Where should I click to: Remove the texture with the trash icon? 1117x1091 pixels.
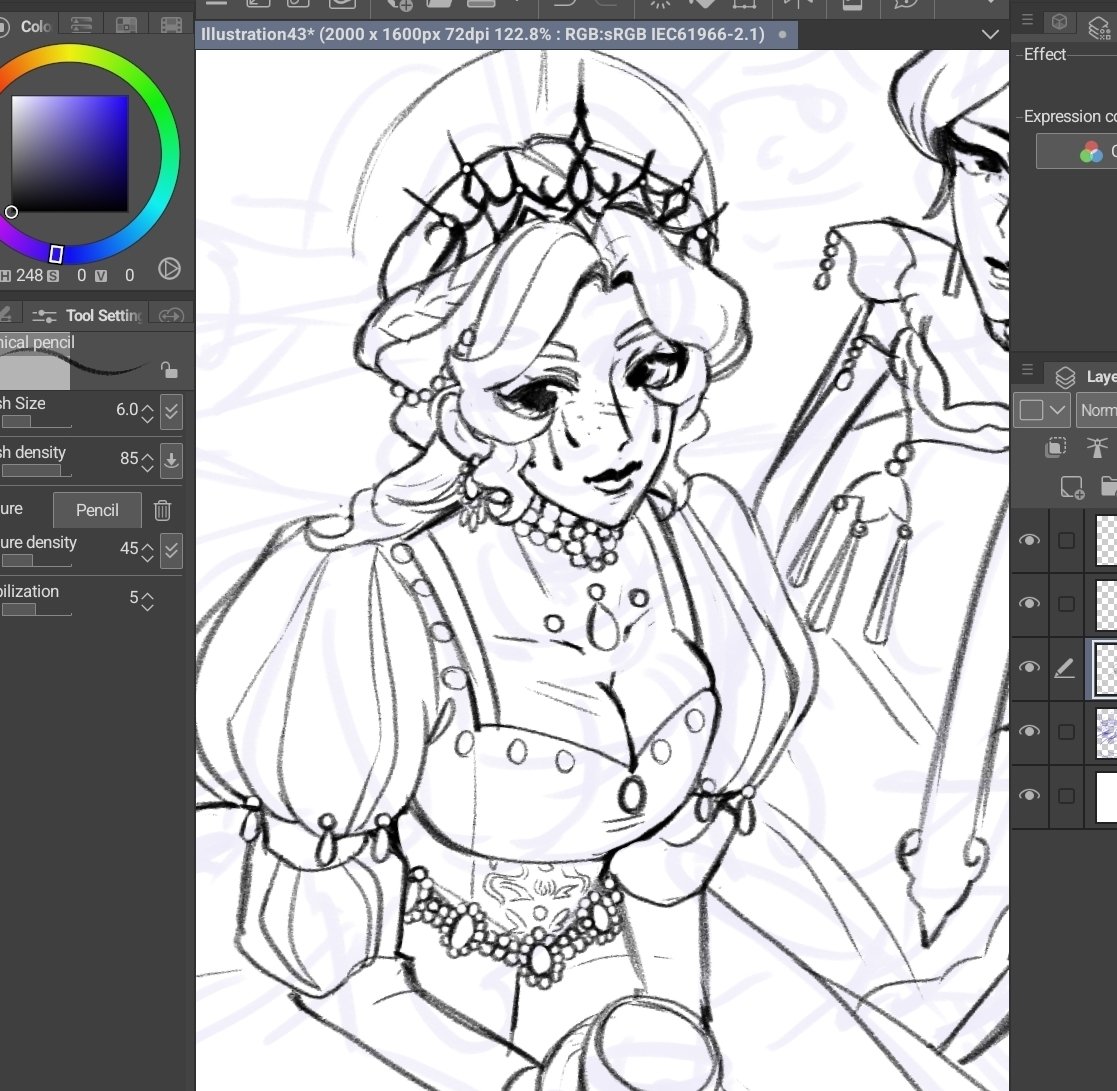point(162,510)
